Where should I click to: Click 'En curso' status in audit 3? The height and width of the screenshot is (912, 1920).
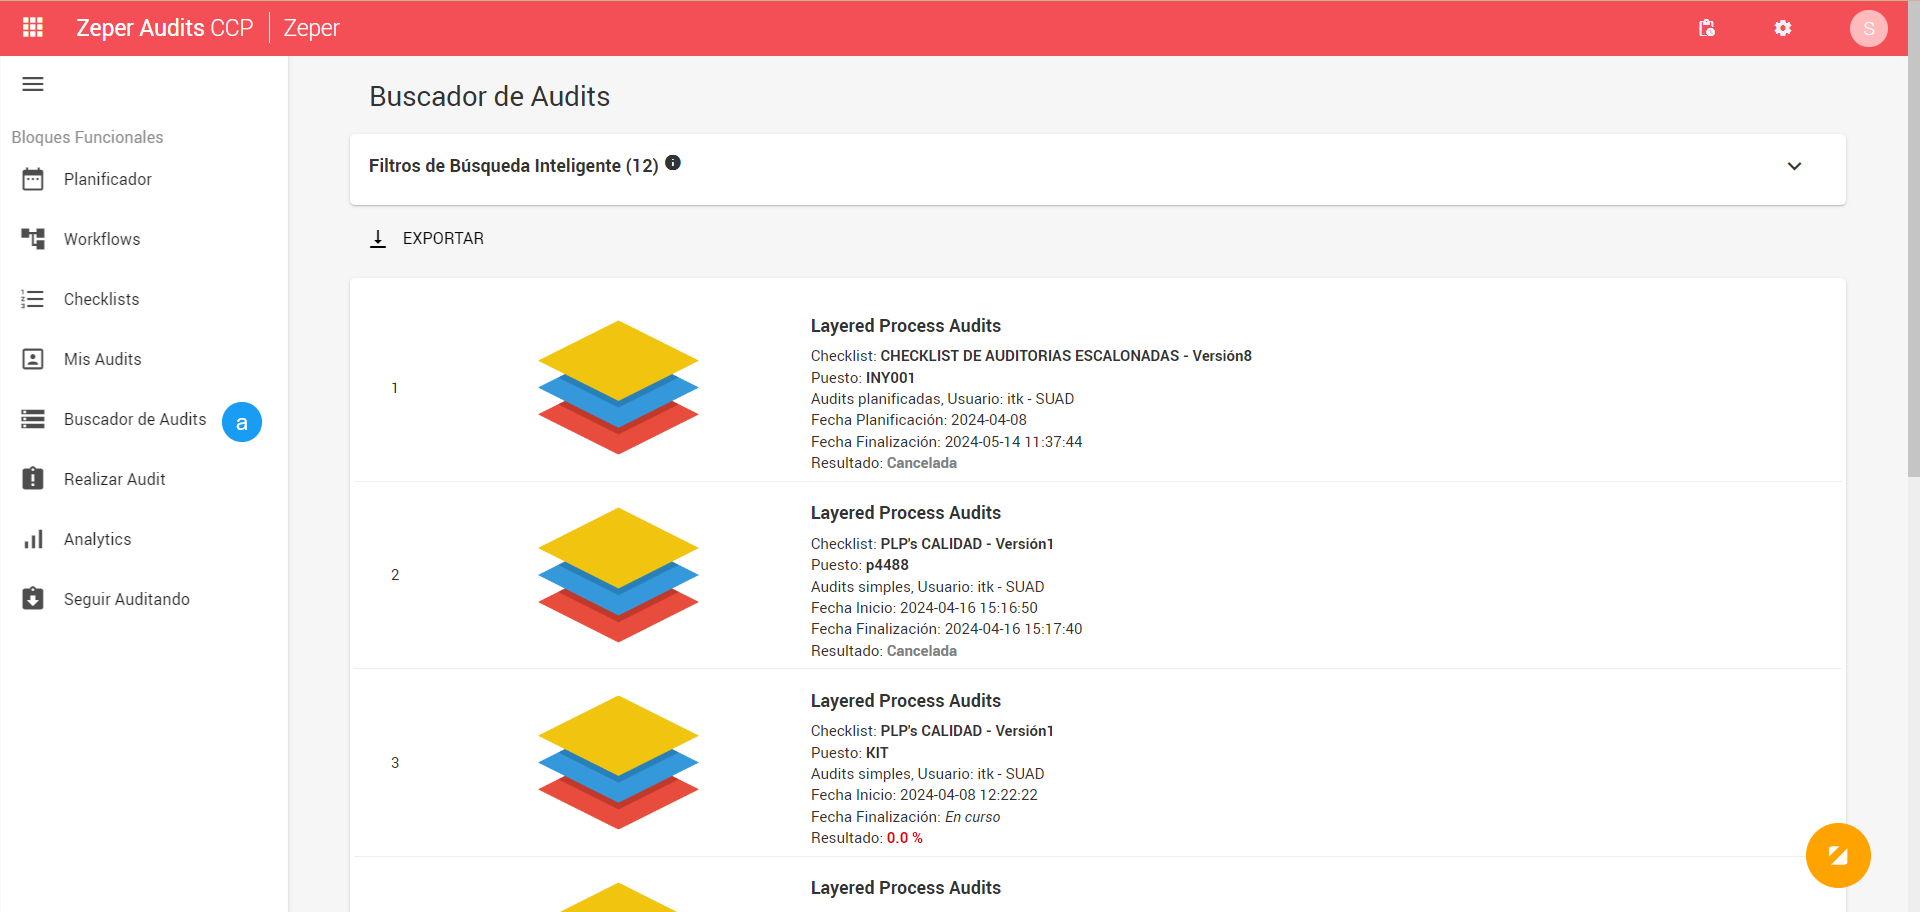972,817
